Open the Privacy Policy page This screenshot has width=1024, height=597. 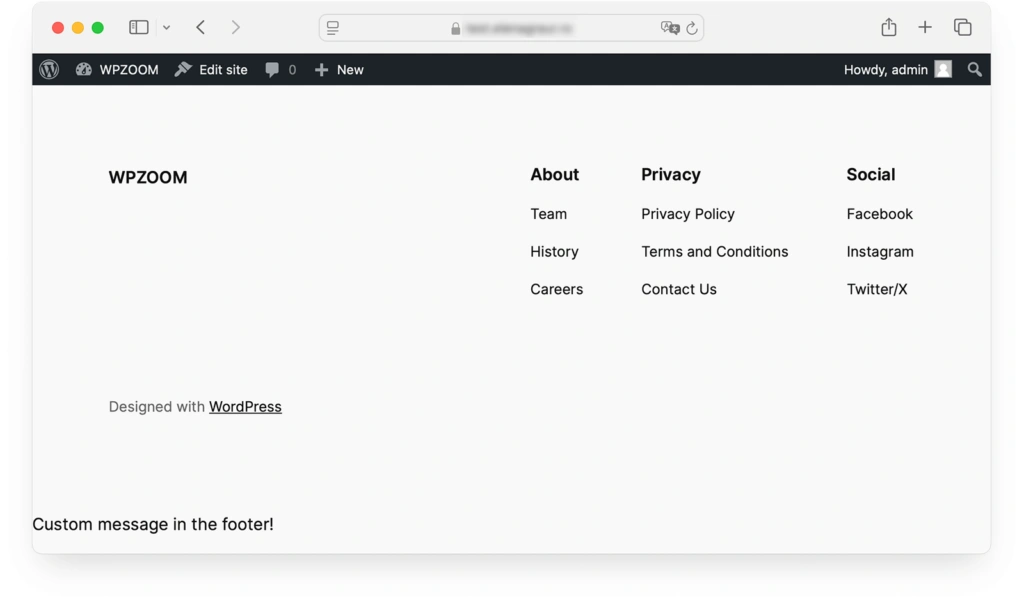click(688, 213)
